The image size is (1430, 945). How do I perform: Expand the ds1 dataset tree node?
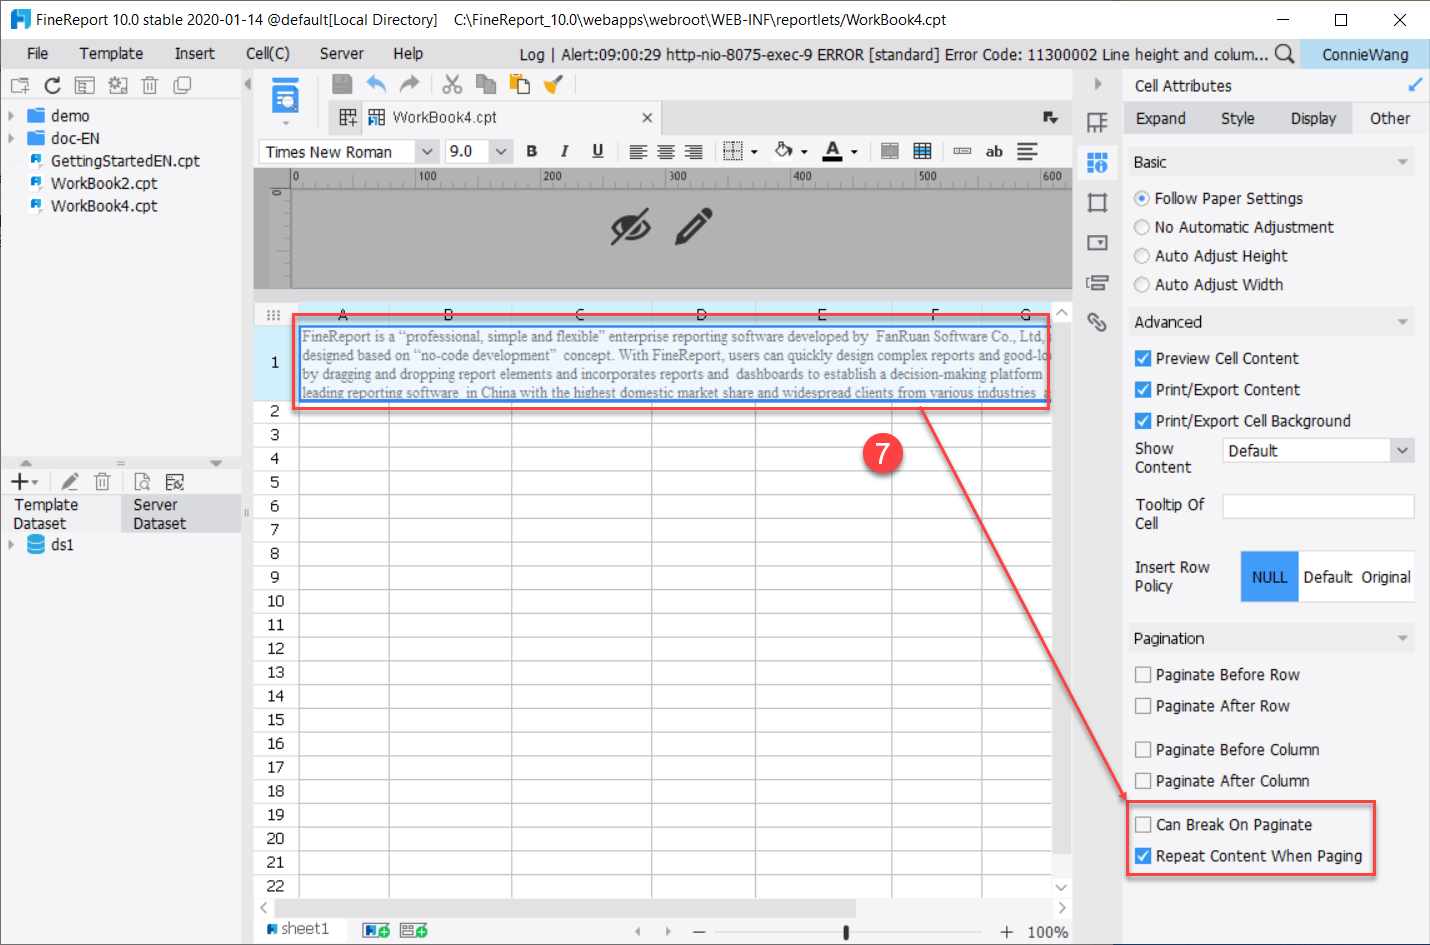pyautogui.click(x=10, y=544)
